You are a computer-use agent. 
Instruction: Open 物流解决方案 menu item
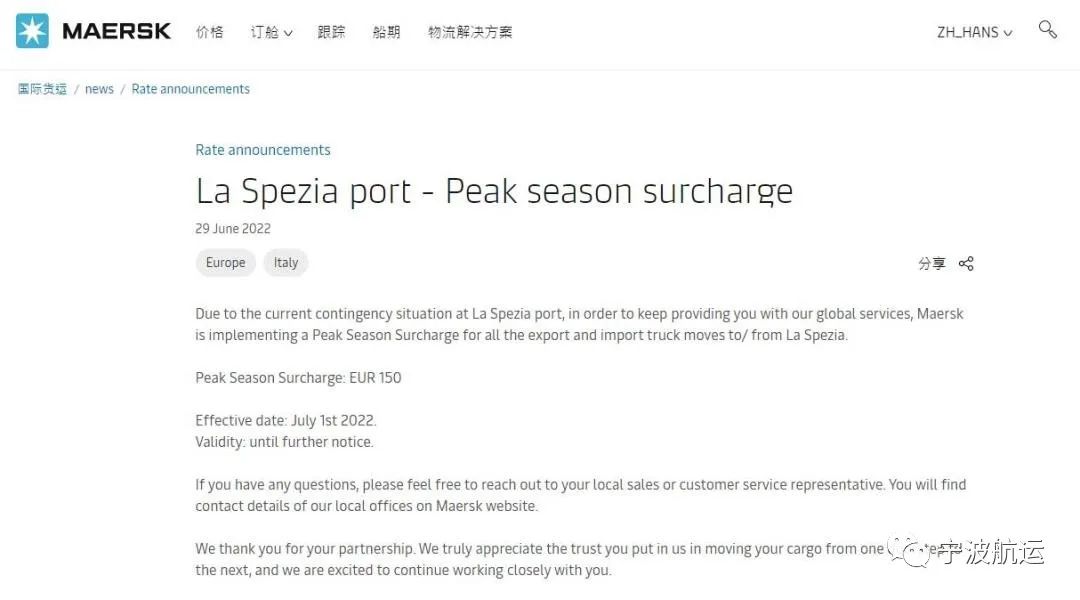470,32
